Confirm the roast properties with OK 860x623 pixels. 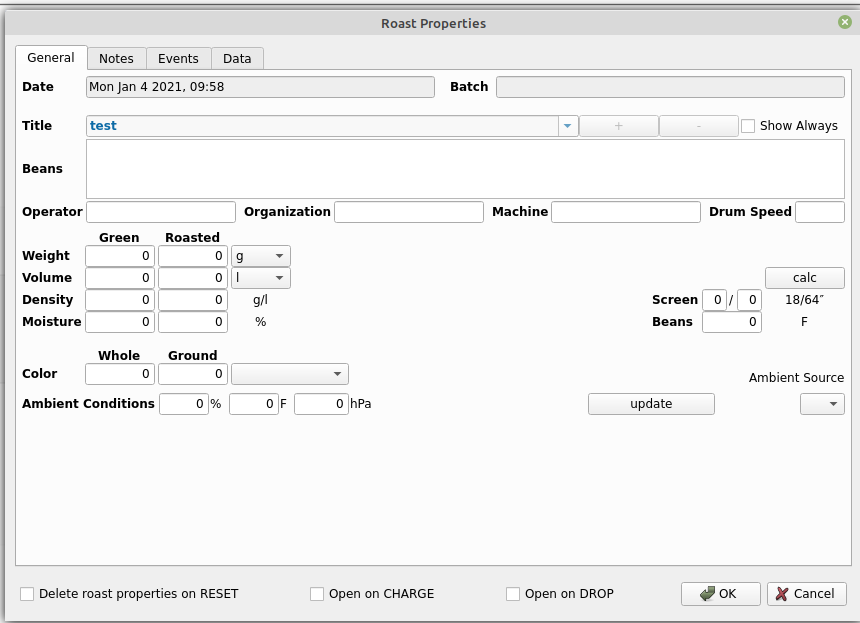coord(720,593)
